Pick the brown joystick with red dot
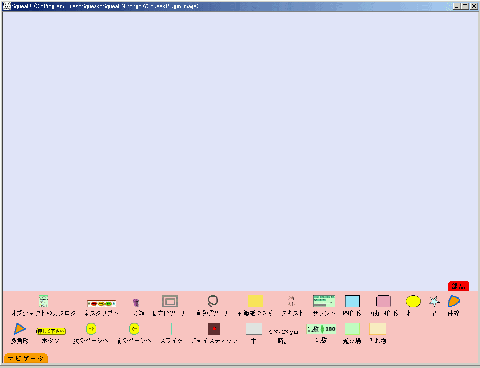The height and width of the screenshot is (368, 480). pos(214,329)
